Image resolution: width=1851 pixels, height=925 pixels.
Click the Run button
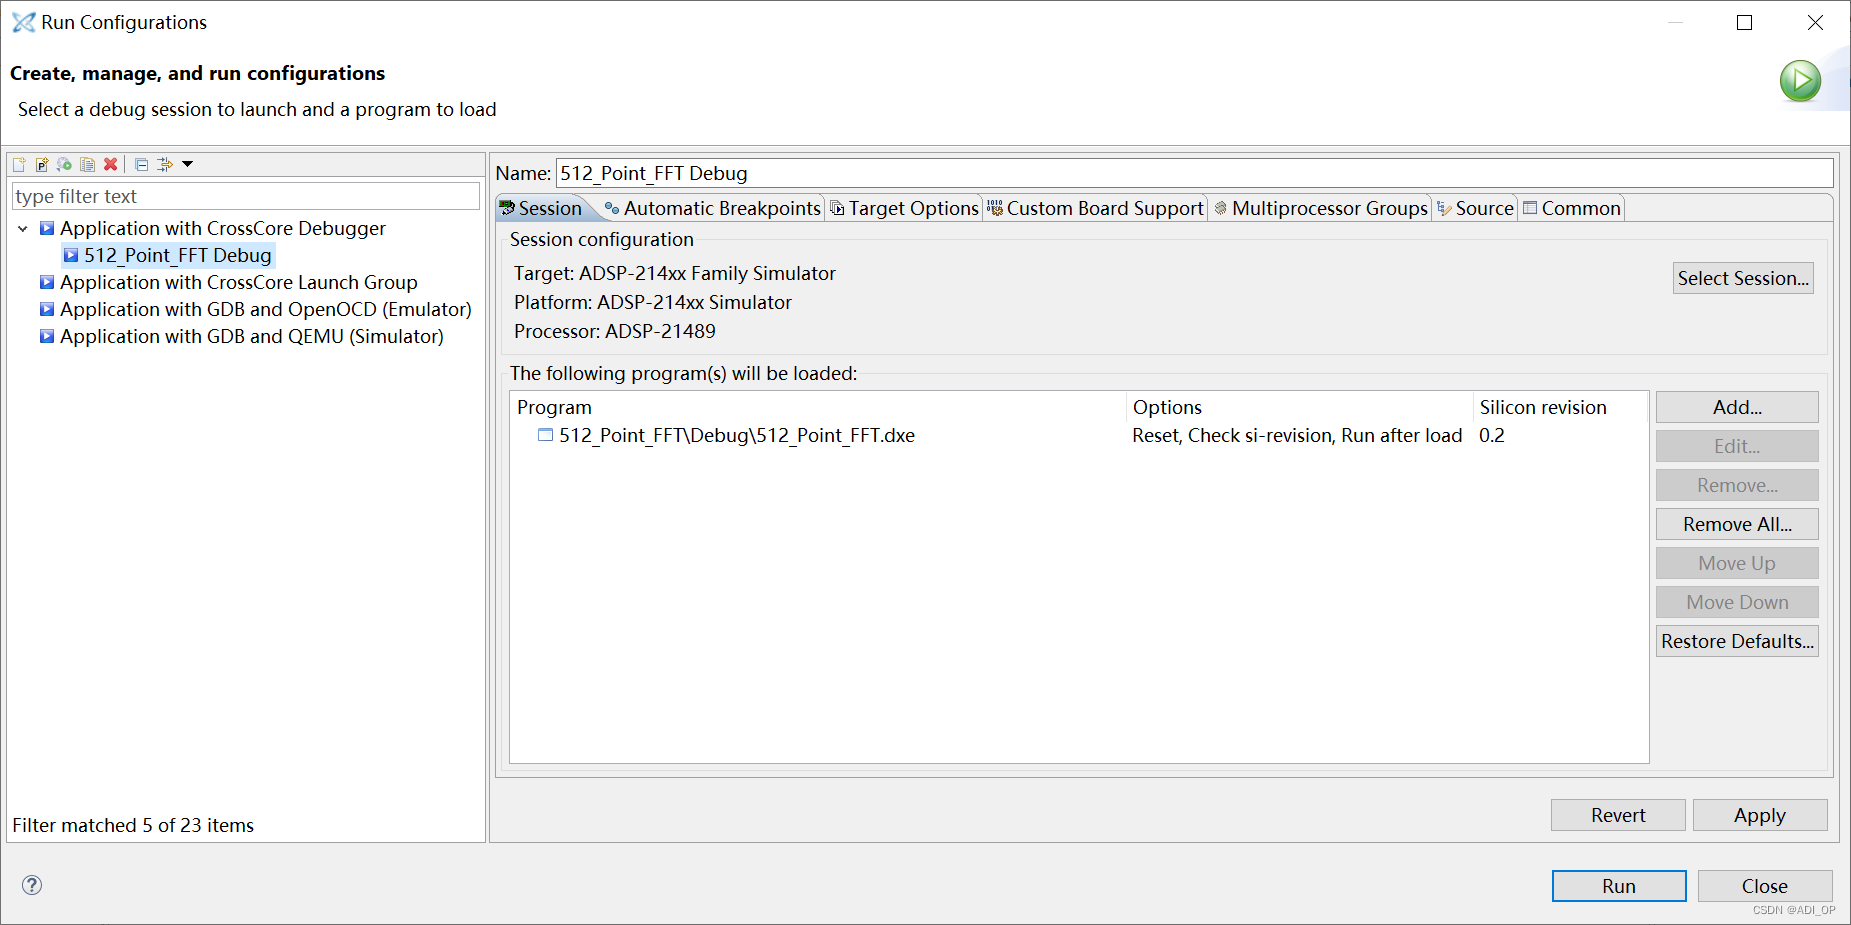1619,886
